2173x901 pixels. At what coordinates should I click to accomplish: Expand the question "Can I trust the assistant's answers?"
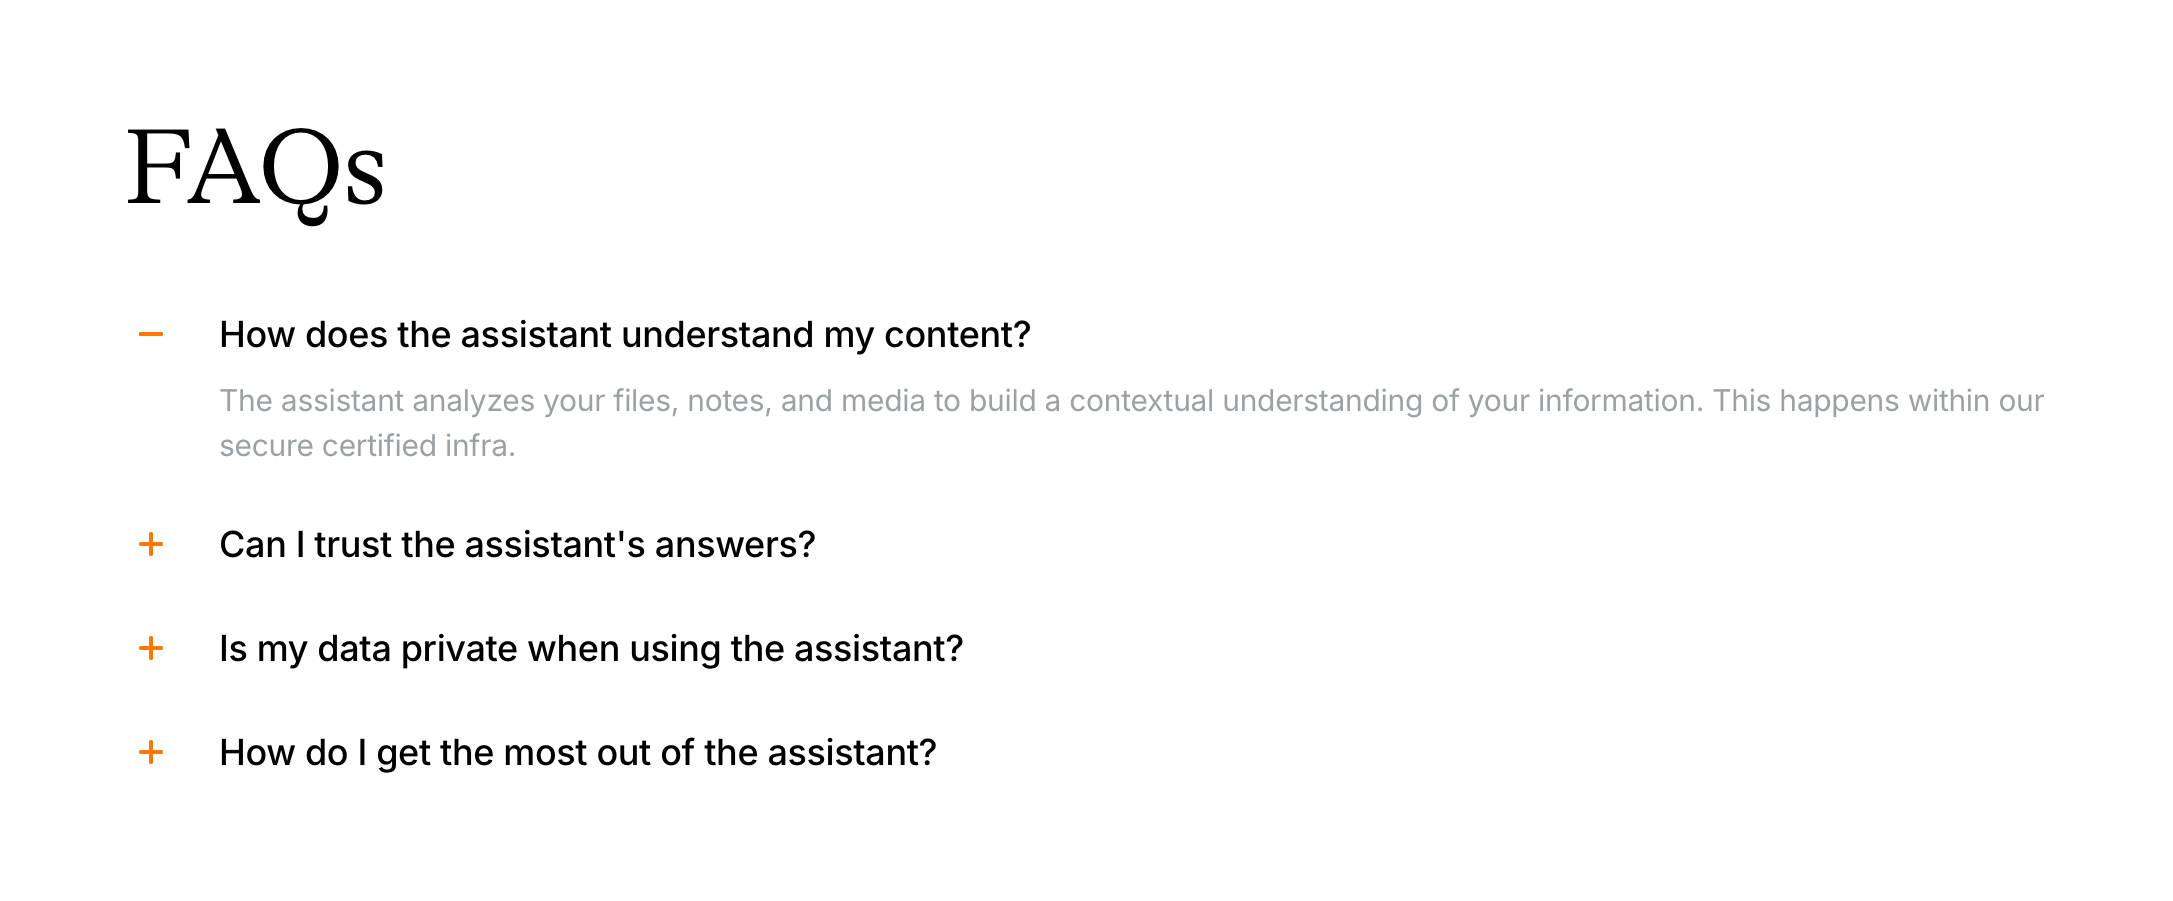tap(517, 545)
